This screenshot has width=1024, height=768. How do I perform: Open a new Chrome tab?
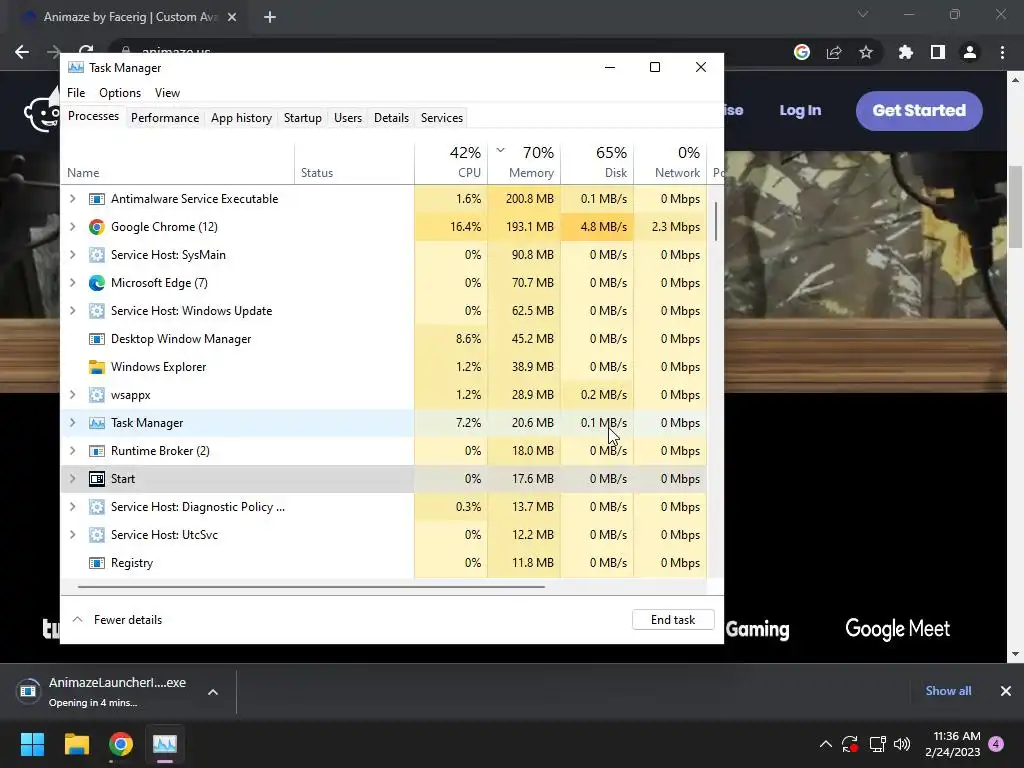[270, 17]
